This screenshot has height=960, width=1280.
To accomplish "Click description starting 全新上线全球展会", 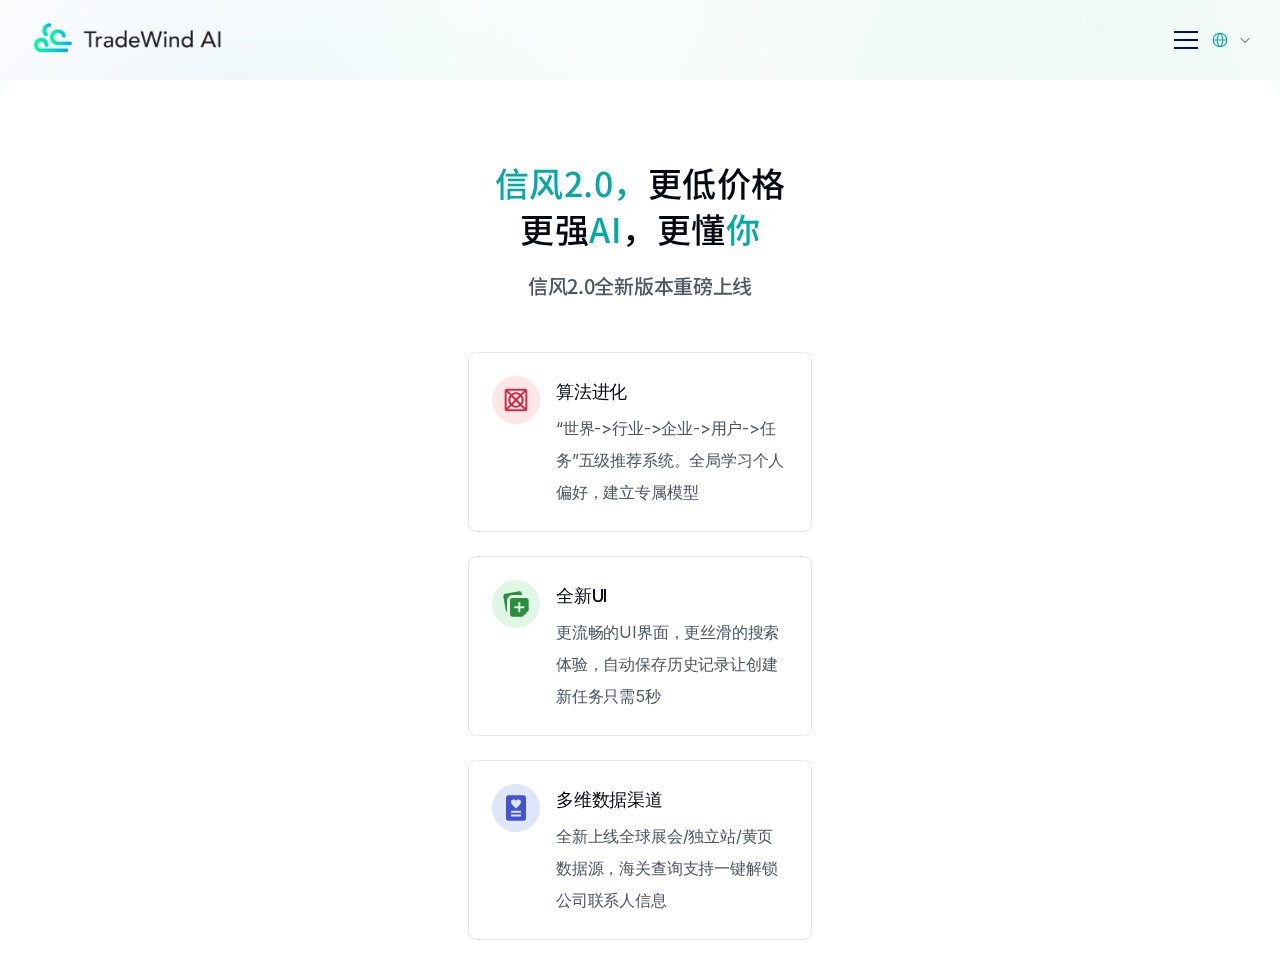I will (x=667, y=869).
